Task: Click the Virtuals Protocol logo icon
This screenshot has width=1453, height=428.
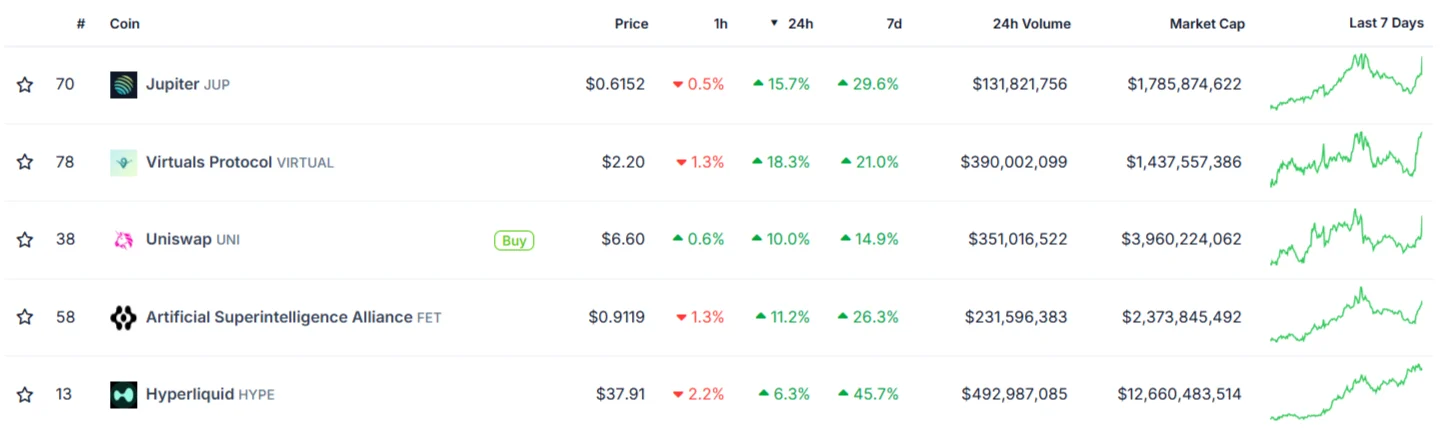Action: coord(123,162)
